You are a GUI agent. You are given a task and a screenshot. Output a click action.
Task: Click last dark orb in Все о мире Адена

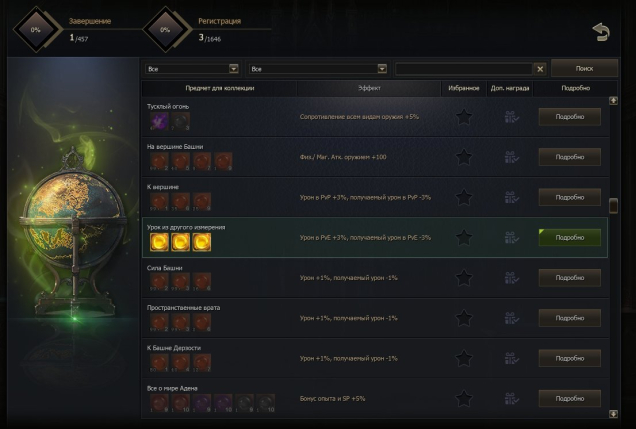point(266,403)
